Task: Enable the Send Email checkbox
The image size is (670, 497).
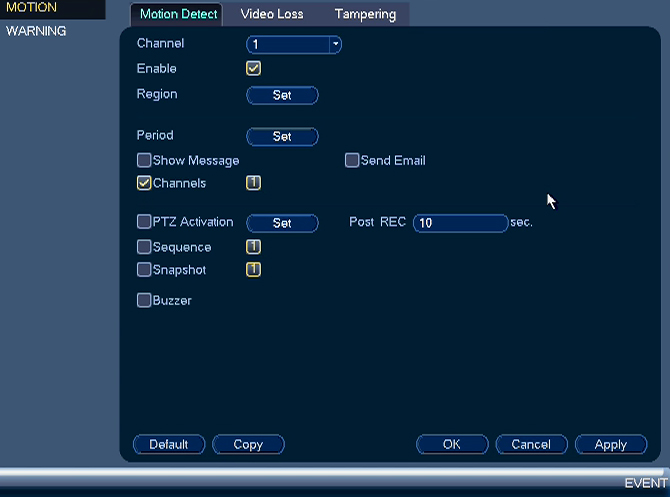Action: pos(352,160)
